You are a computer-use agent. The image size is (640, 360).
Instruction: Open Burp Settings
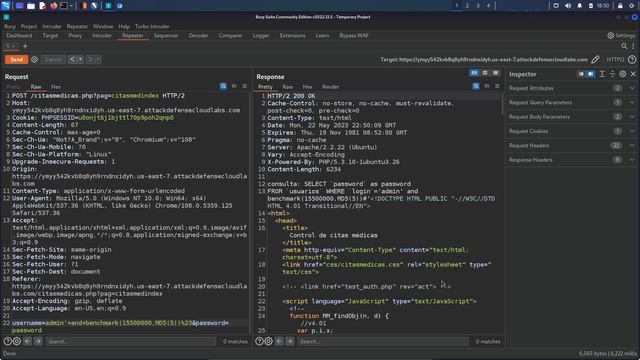pyautogui.click(x=621, y=36)
